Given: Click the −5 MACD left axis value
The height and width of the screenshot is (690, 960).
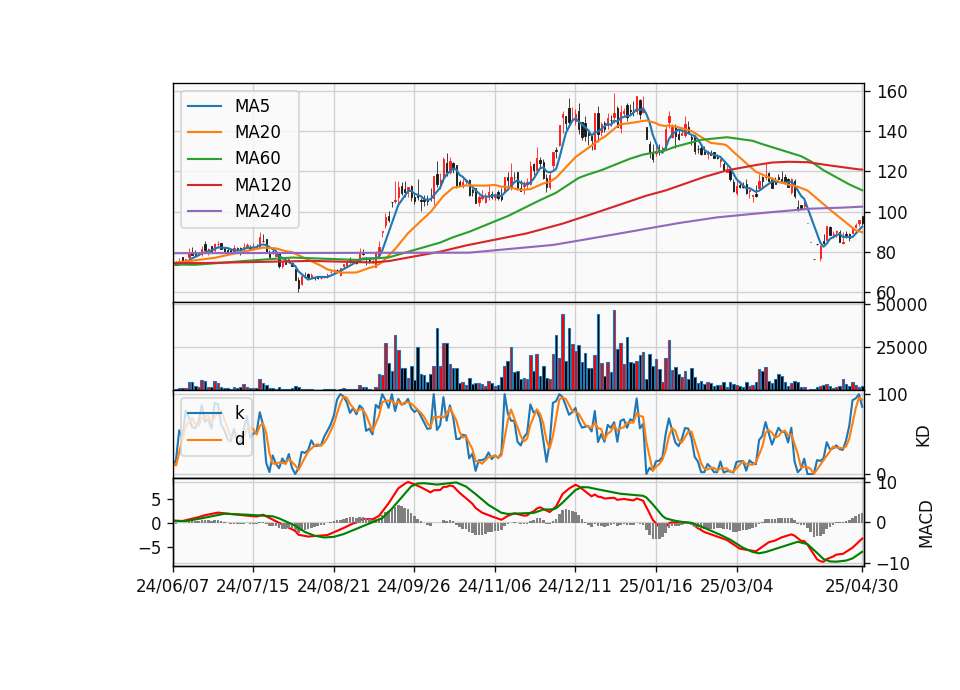Looking at the screenshot, I should (149, 548).
